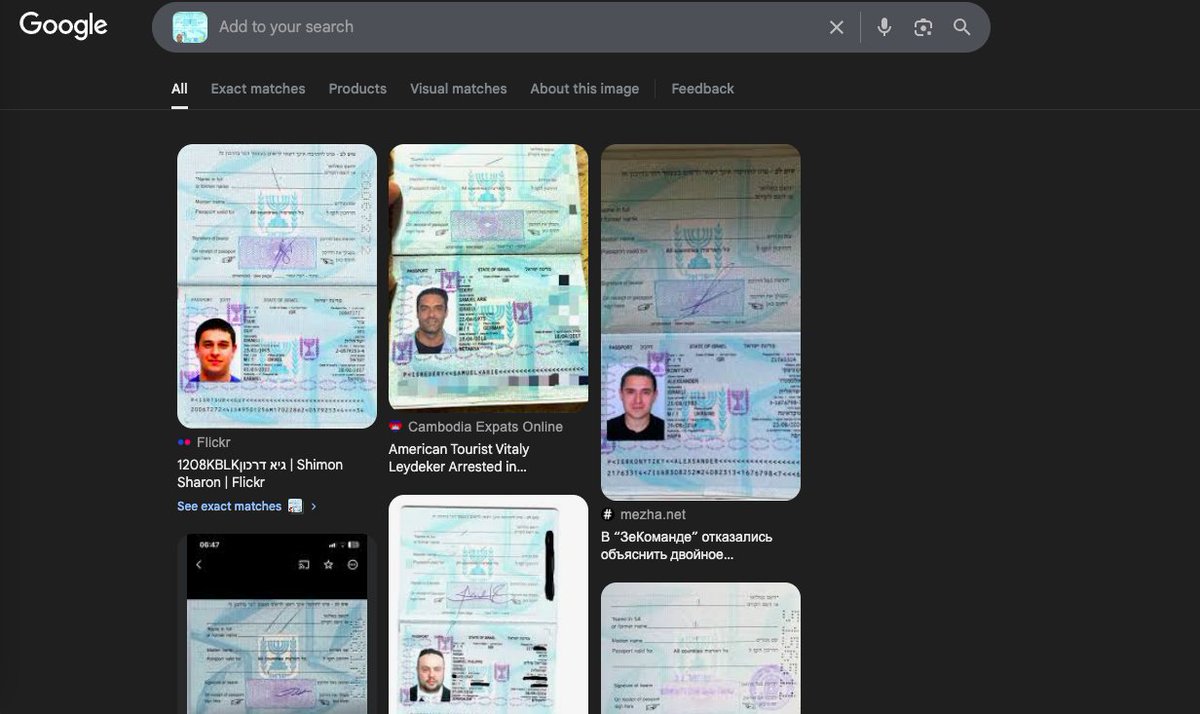The image size is (1200, 714).
Task: Click the mezha.net source label
Action: 653,514
